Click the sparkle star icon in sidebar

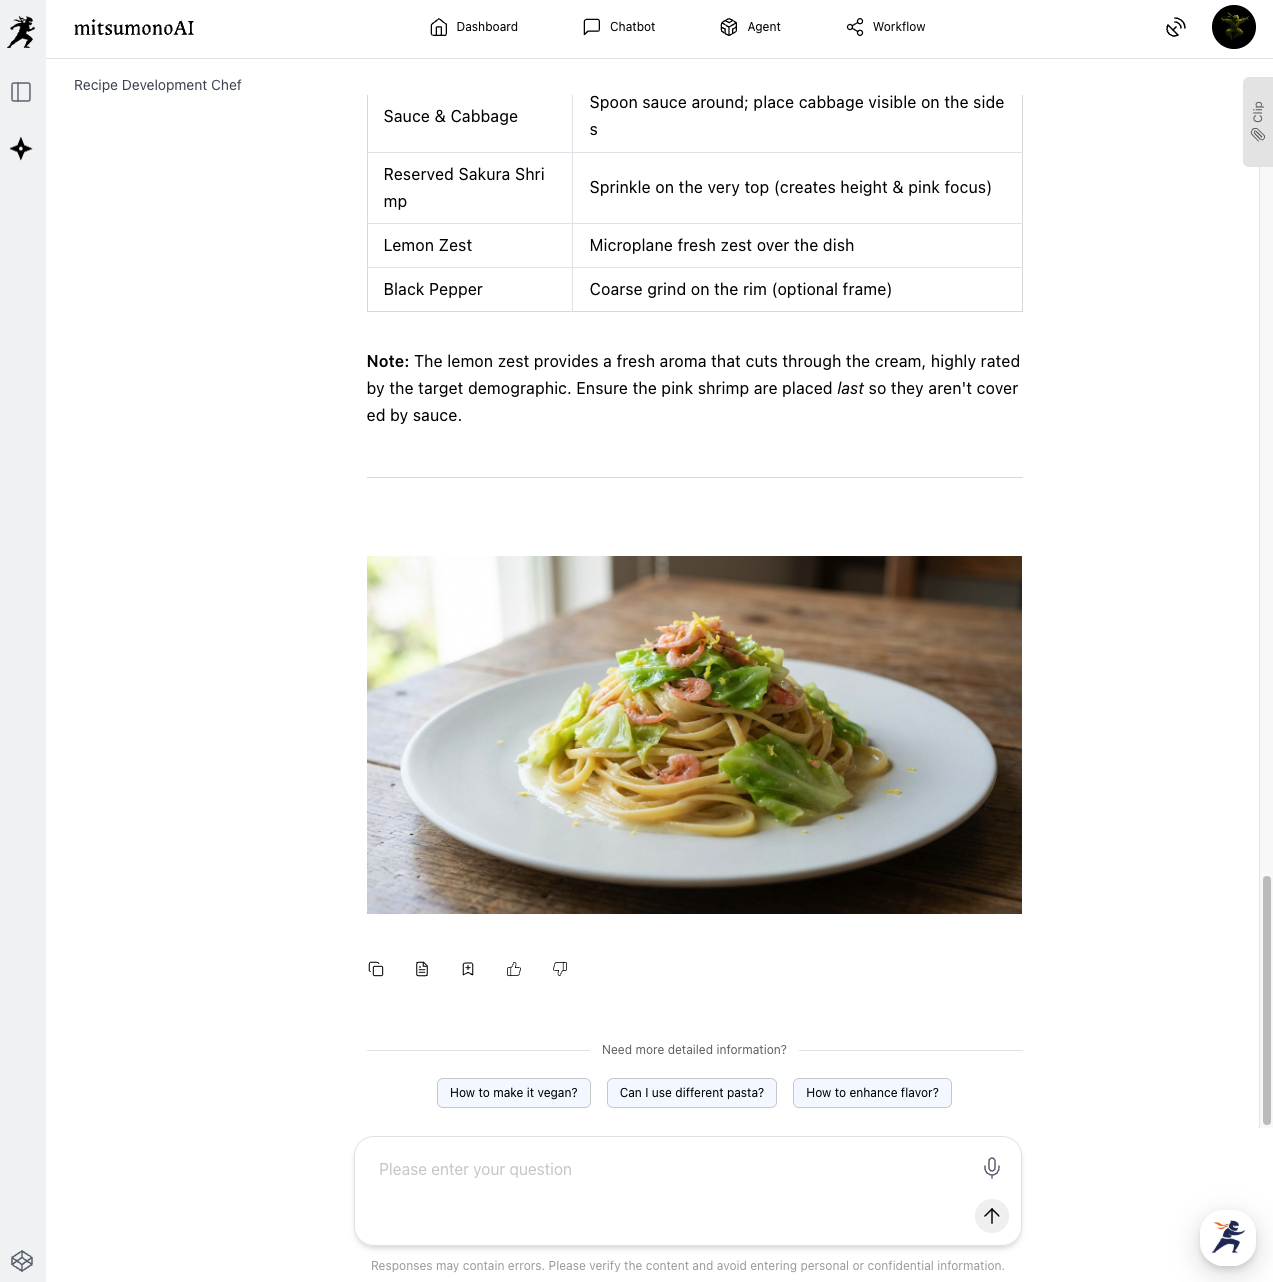point(21,149)
